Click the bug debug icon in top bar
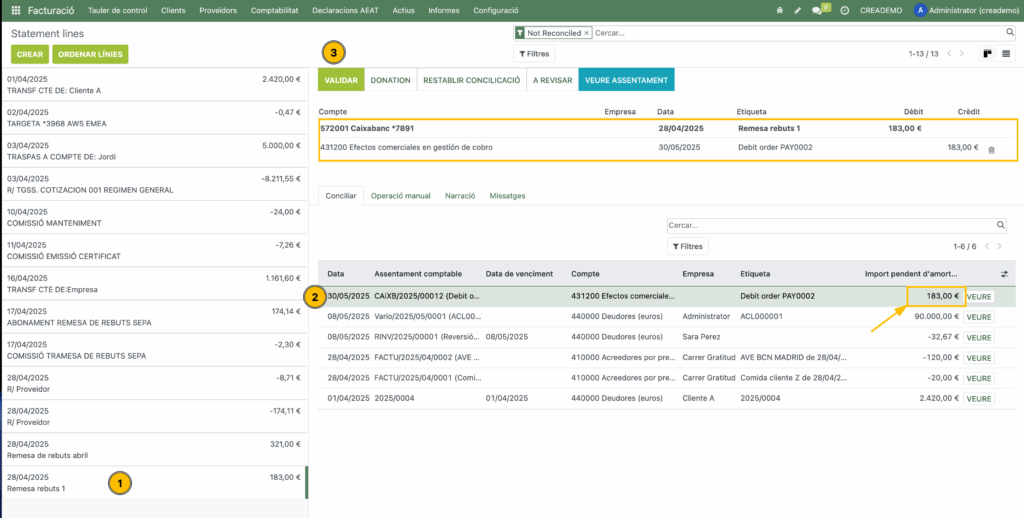This screenshot has width=1024, height=518. [780, 10]
